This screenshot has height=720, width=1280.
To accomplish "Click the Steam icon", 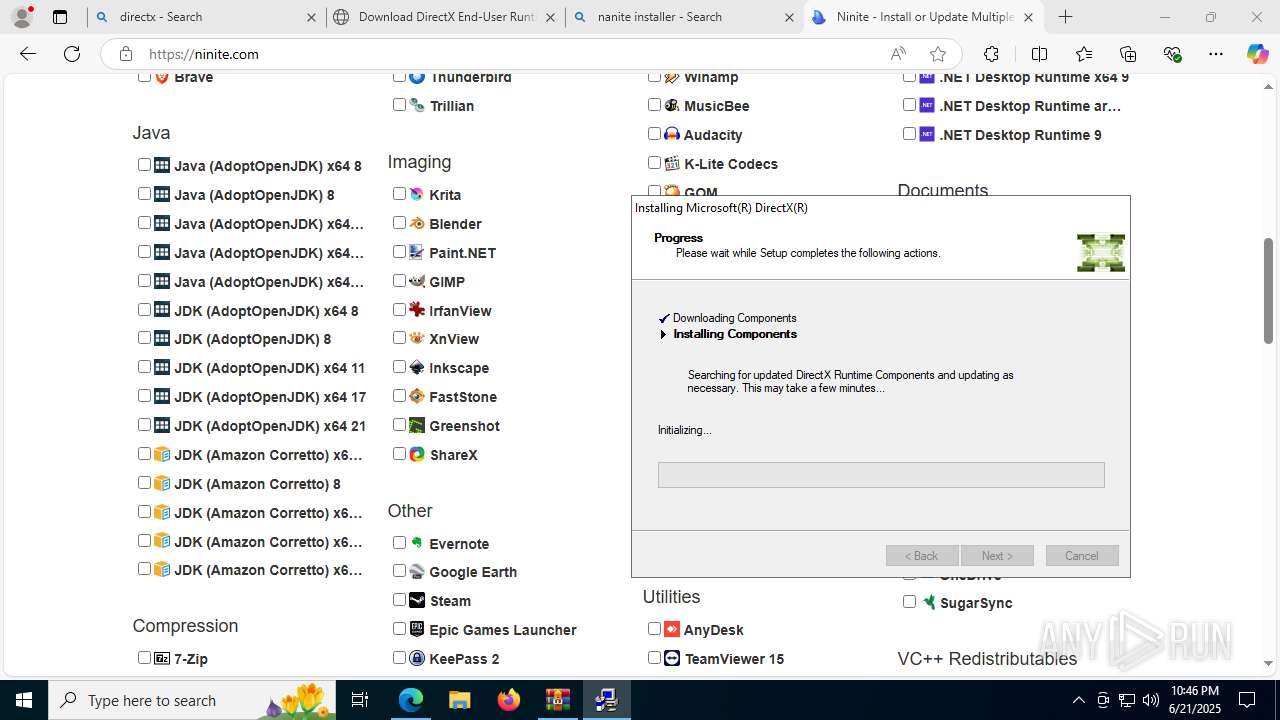I will pos(417,600).
